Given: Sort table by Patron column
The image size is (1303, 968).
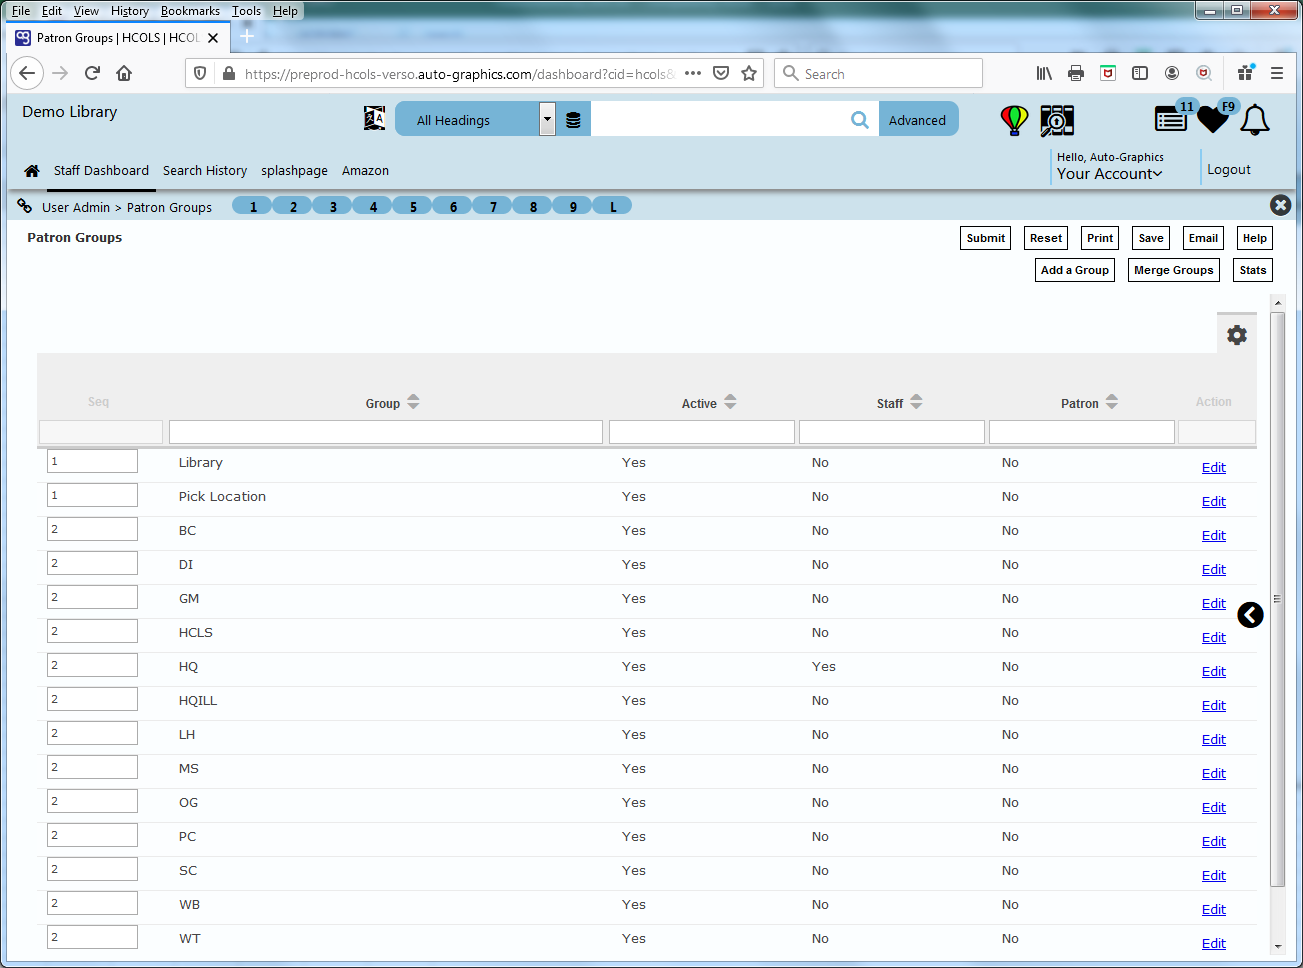Looking at the screenshot, I should pos(1112,402).
